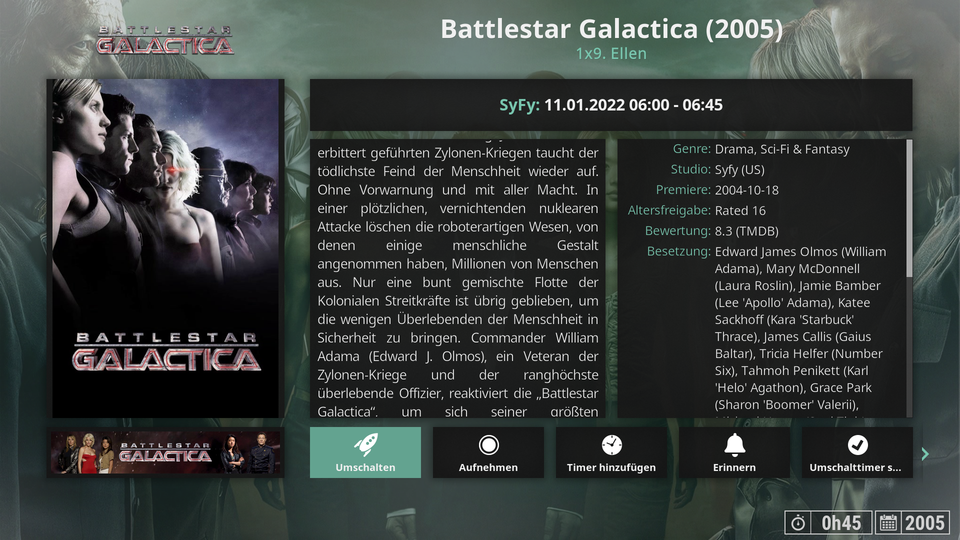The height and width of the screenshot is (540, 960).
Task: Click the Umschalttimer s... label
Action: 855,467
